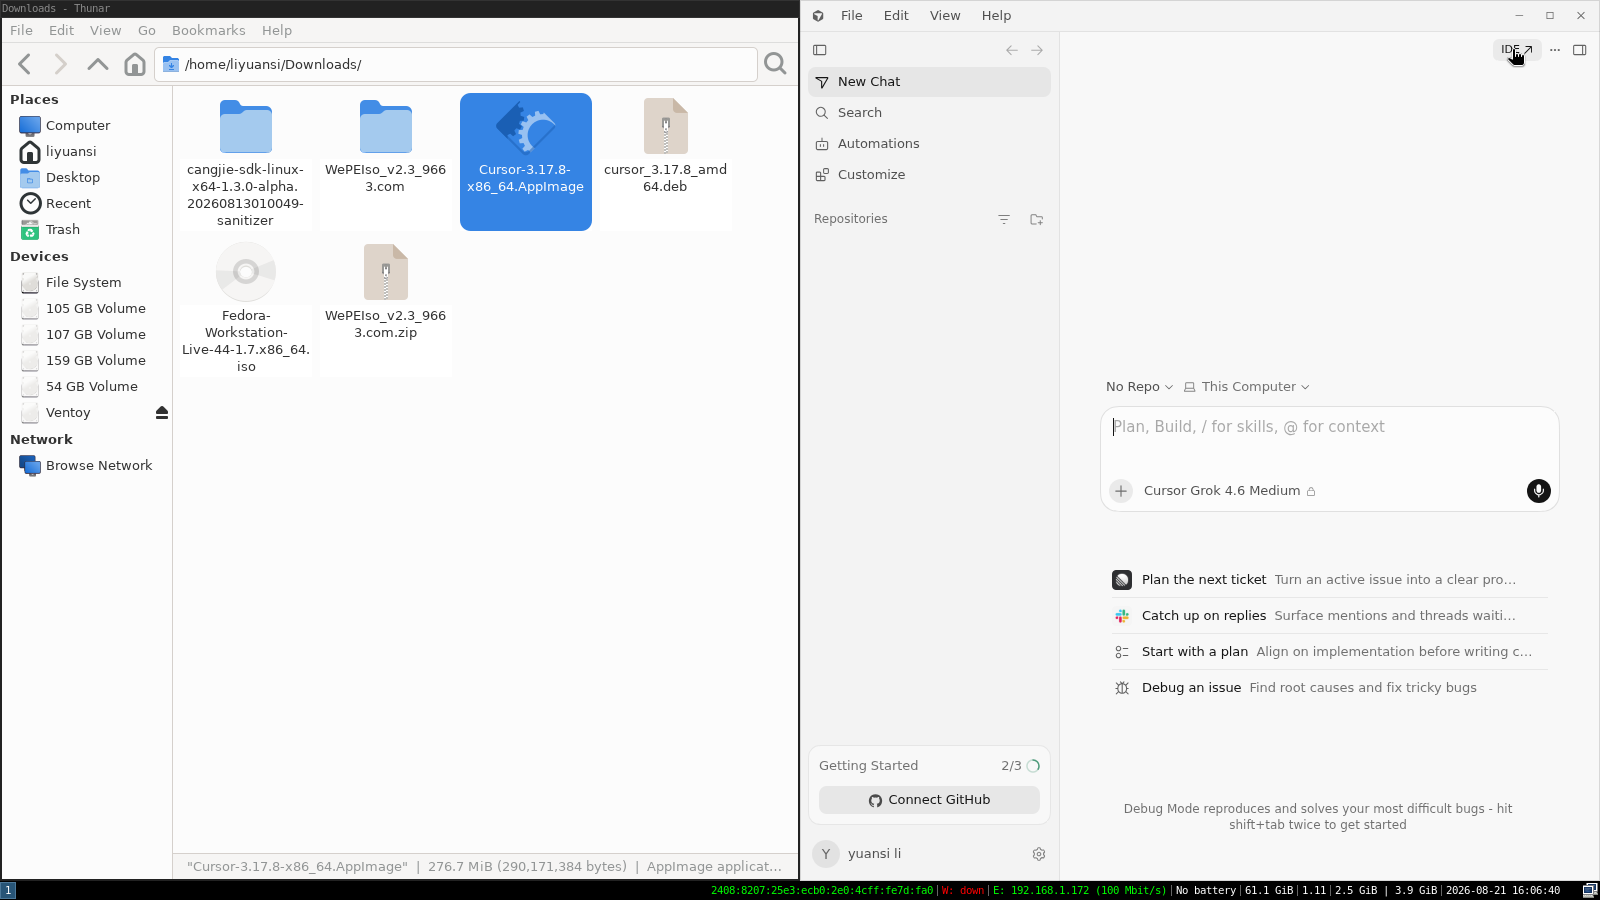The height and width of the screenshot is (900, 1600).
Task: Start a New Chat in Cursor
Action: tap(929, 82)
